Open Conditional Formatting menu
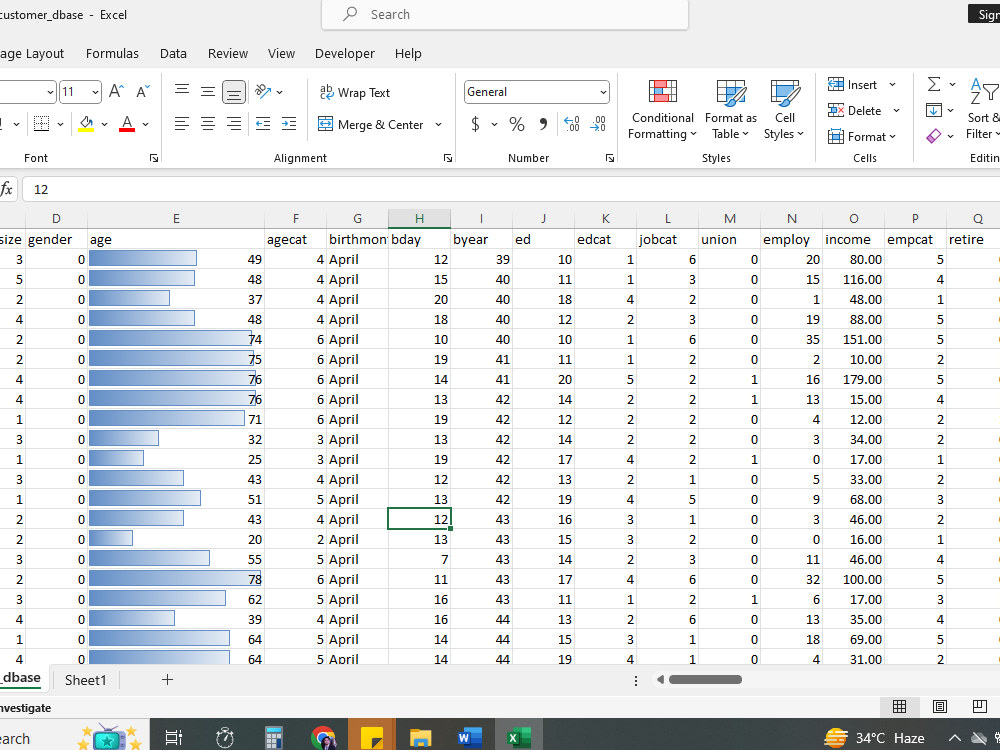1000x750 pixels. tap(663, 108)
